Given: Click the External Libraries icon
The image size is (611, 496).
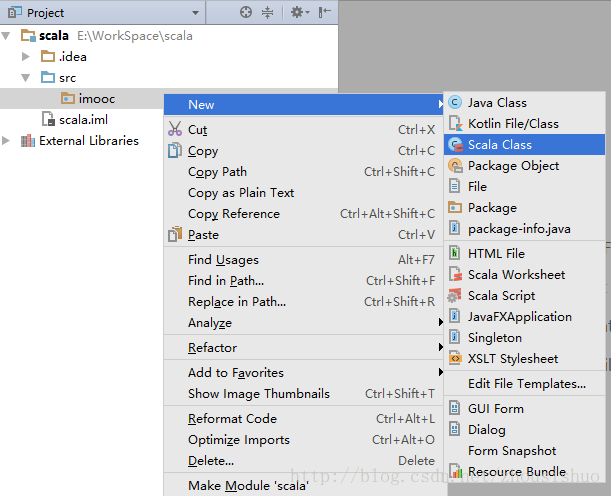Looking at the screenshot, I should click(x=28, y=141).
